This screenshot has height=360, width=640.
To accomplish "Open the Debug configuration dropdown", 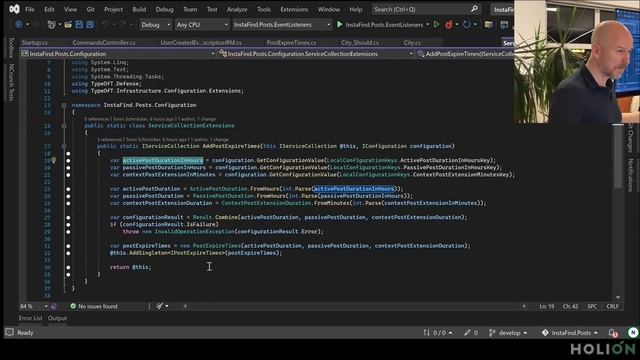I will coord(155,24).
